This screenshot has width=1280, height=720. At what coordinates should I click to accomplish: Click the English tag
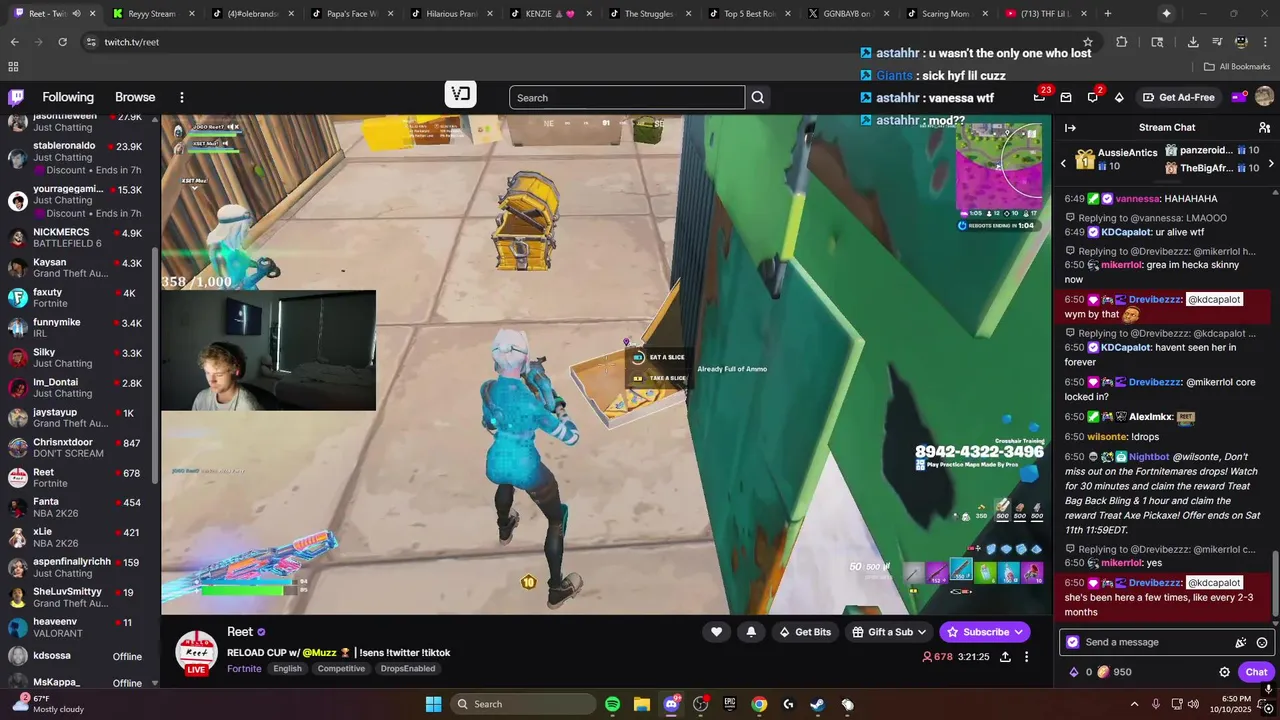tap(287, 669)
